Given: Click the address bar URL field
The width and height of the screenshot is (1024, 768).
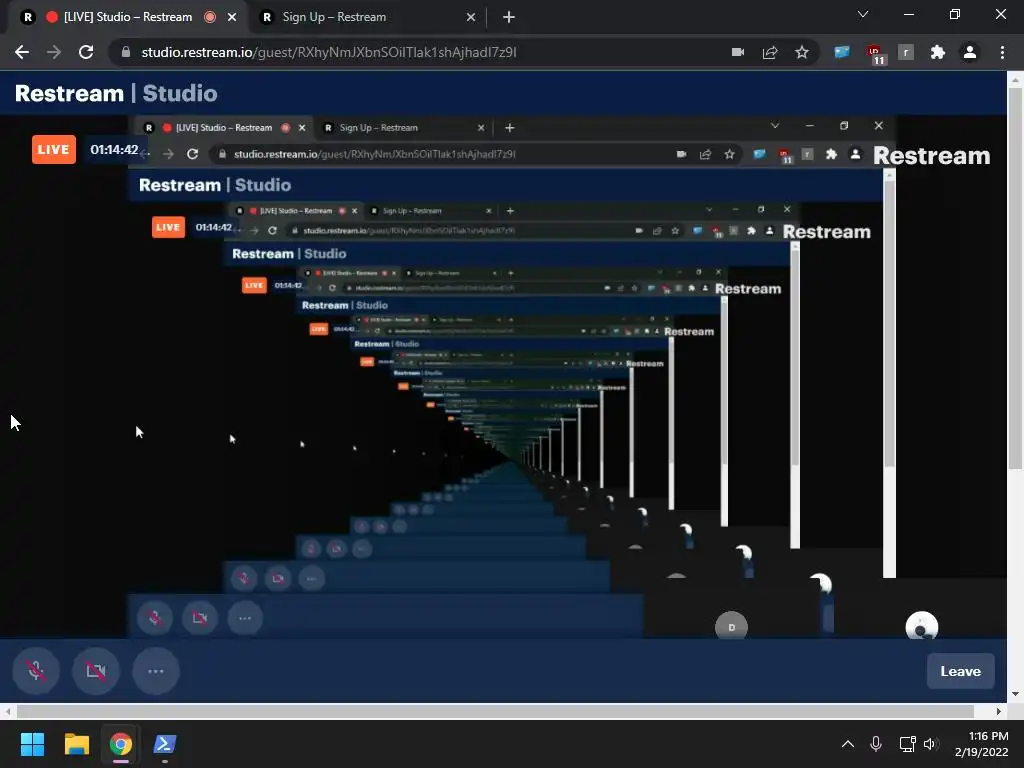Looking at the screenshot, I should point(418,52).
